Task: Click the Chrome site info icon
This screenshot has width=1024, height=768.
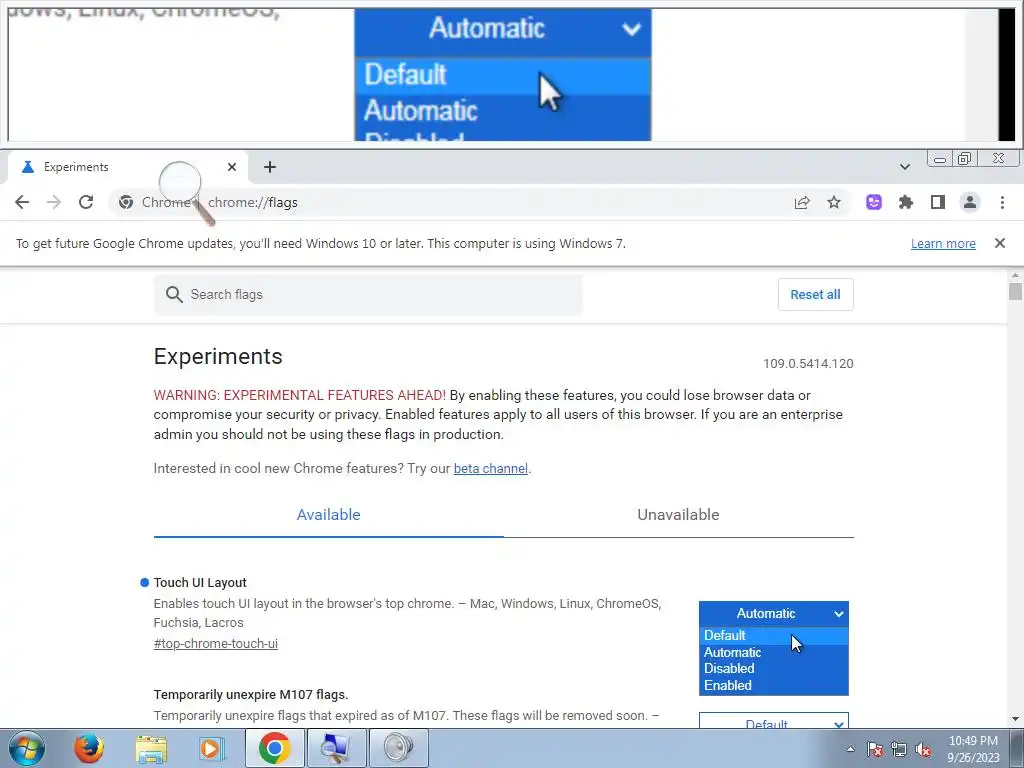Action: pos(126,202)
